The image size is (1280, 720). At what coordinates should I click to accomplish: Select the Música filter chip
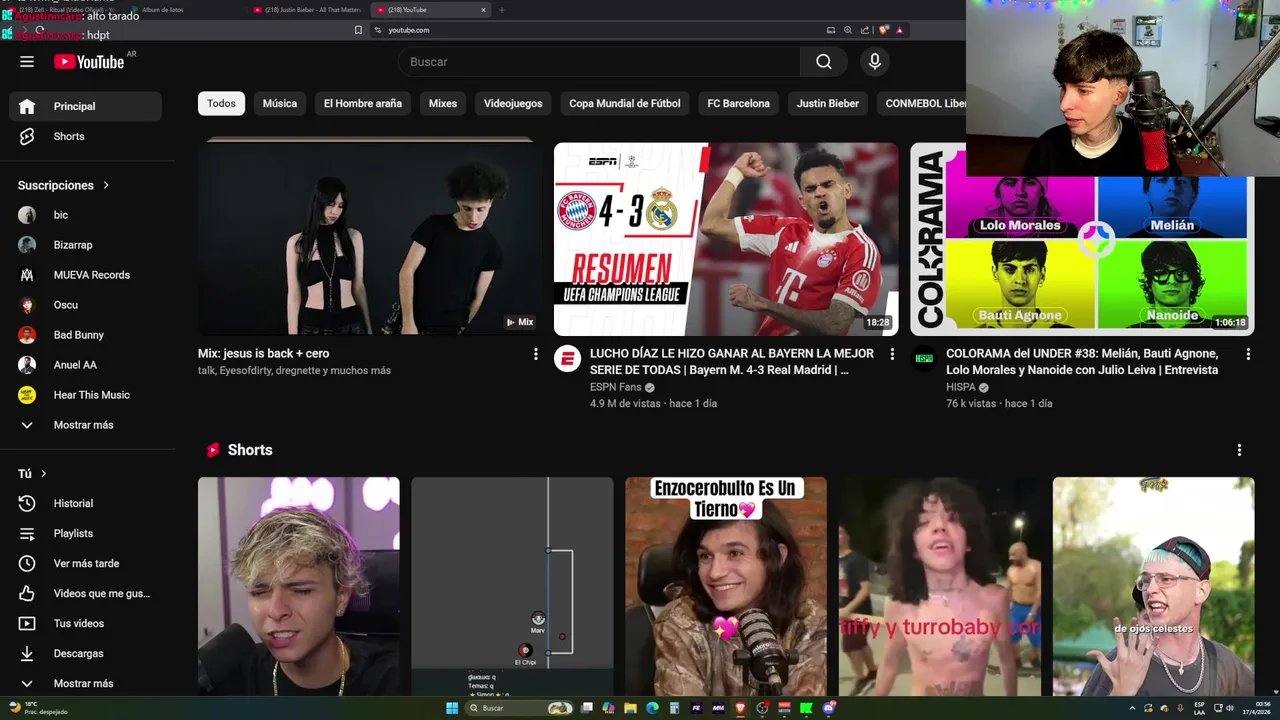coord(280,103)
